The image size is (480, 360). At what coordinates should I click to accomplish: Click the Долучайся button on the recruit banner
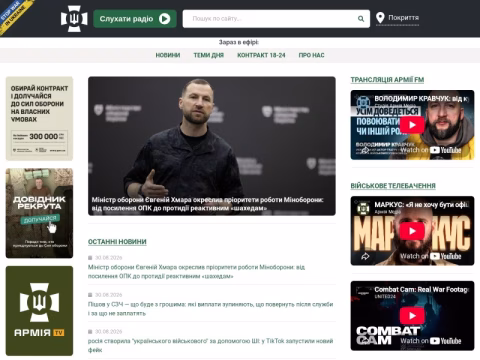coord(40,219)
